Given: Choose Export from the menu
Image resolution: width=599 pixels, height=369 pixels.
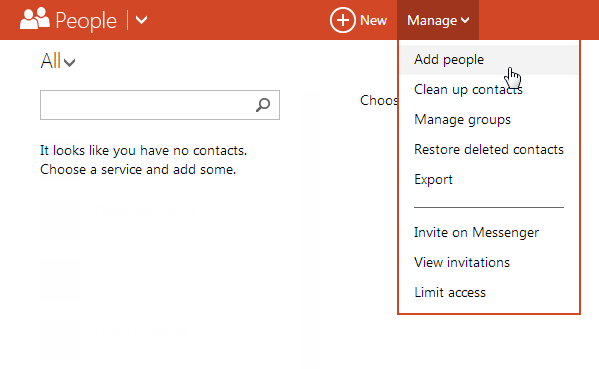Looking at the screenshot, I should pos(489,180).
